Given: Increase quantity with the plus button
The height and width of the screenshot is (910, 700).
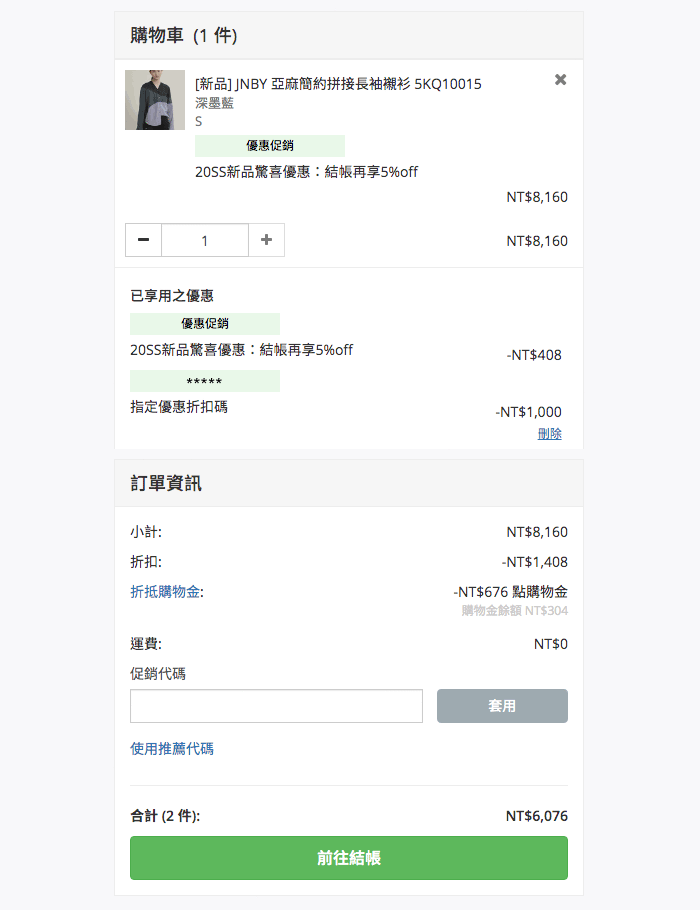Looking at the screenshot, I should (x=266, y=240).
